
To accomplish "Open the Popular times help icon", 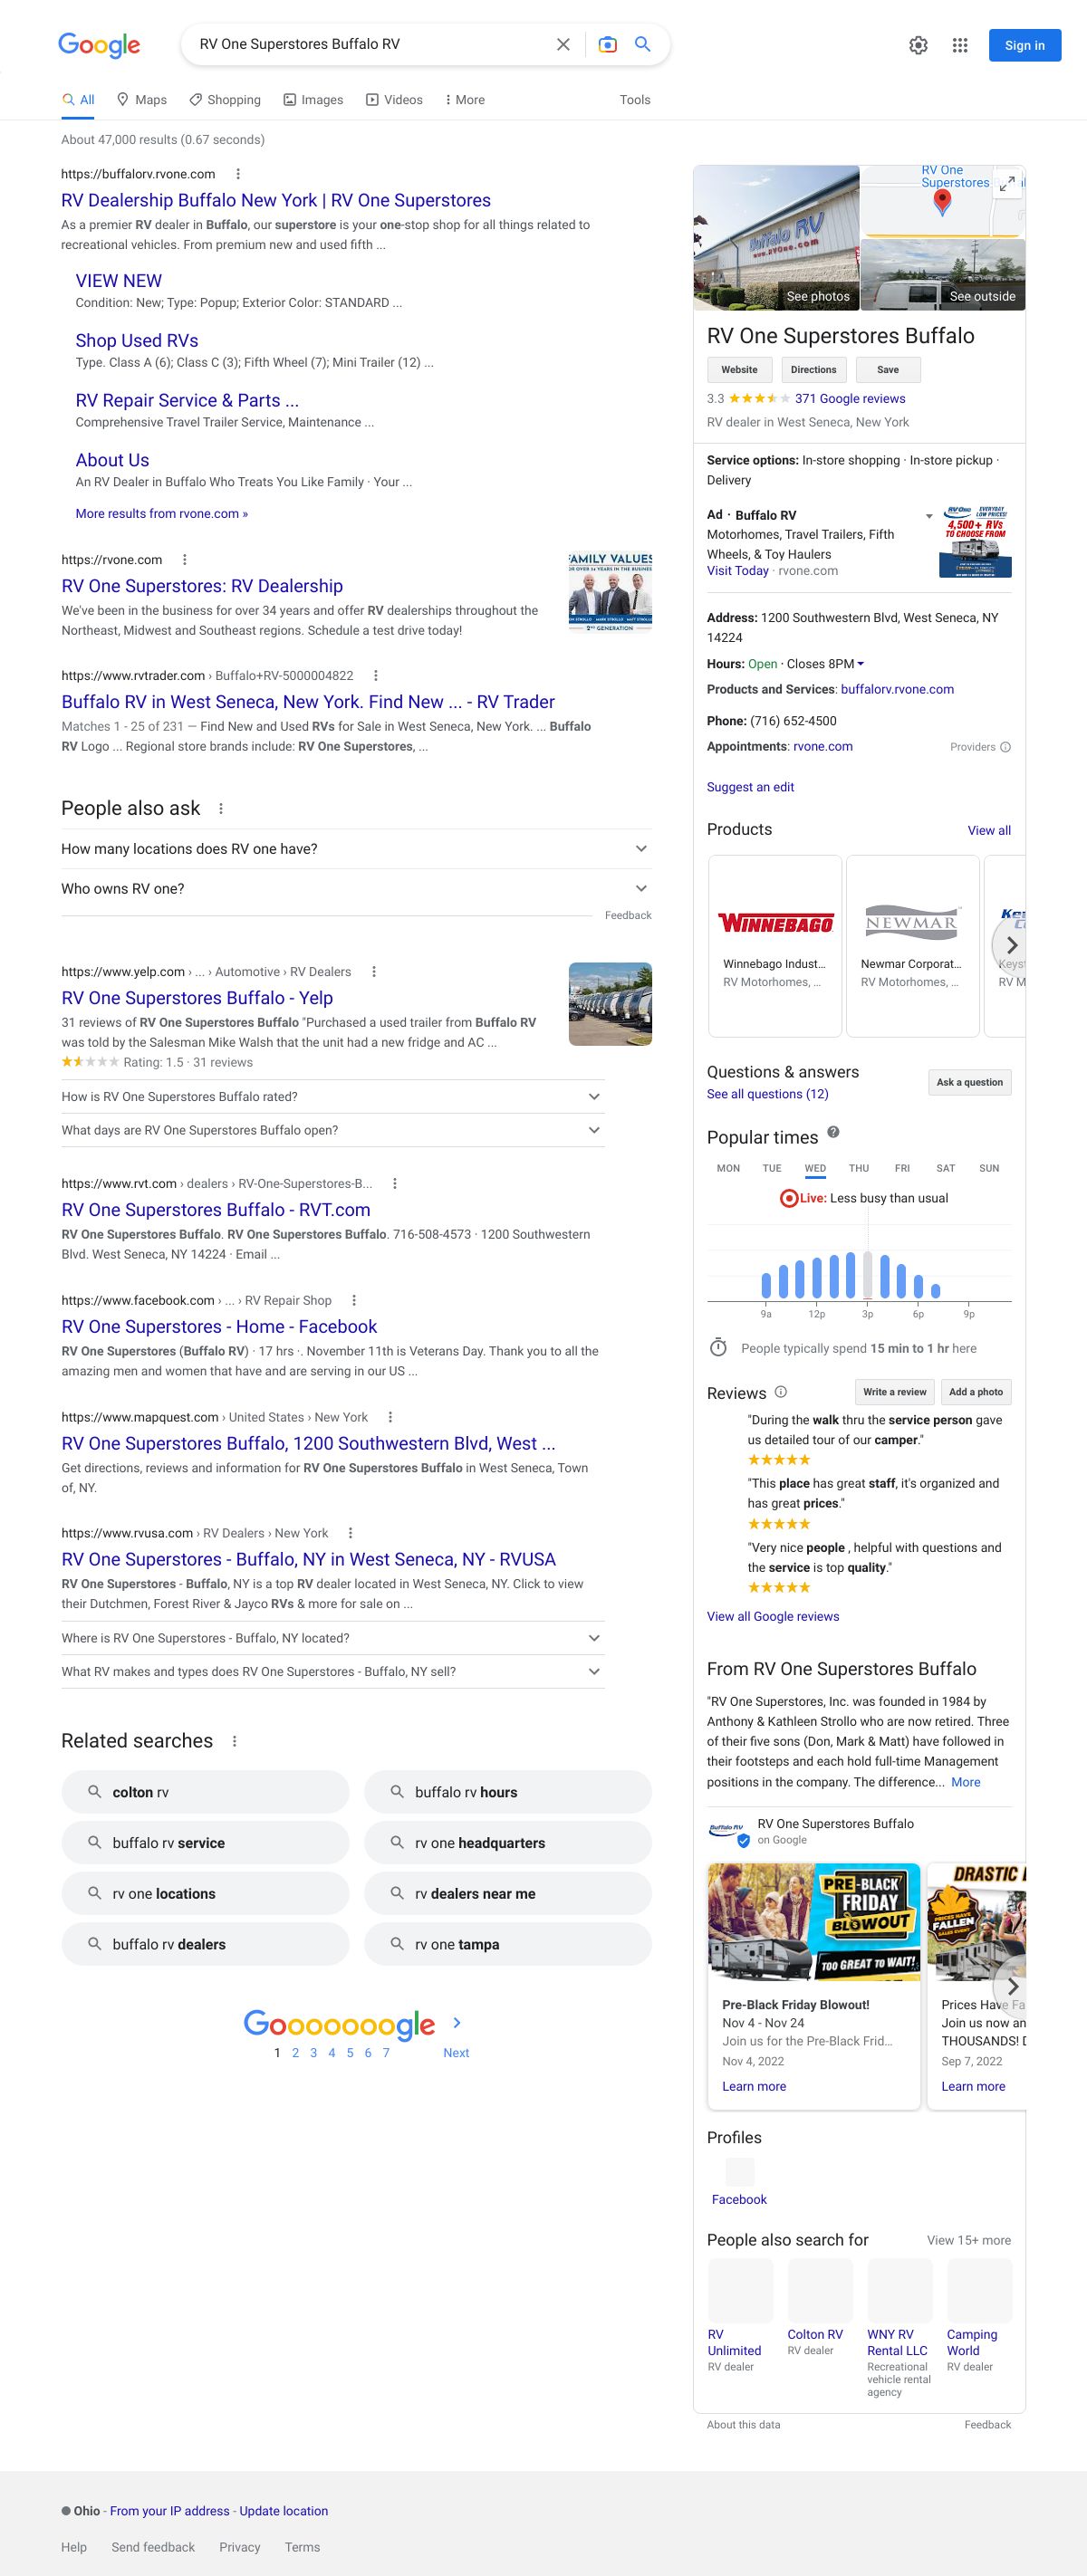I will click(x=833, y=1132).
